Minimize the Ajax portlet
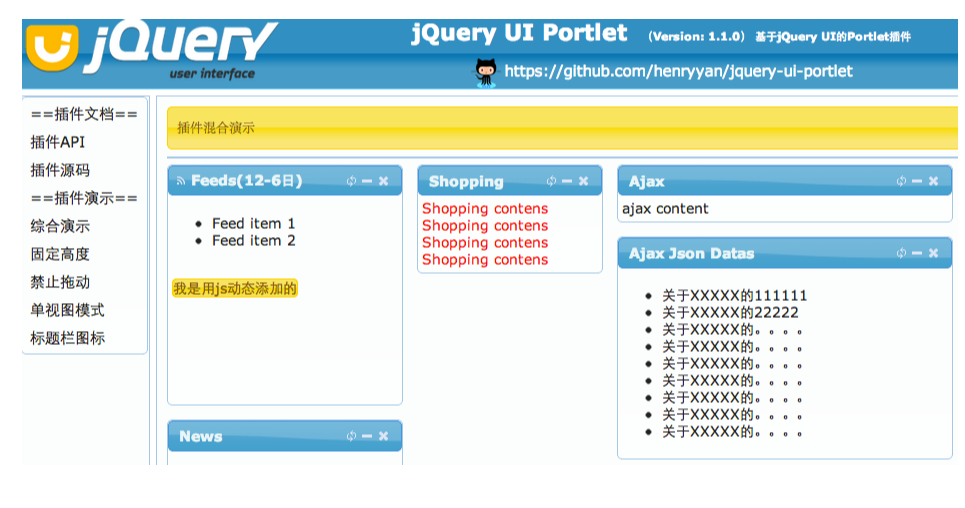The width and height of the screenshot is (965, 508). 917,181
